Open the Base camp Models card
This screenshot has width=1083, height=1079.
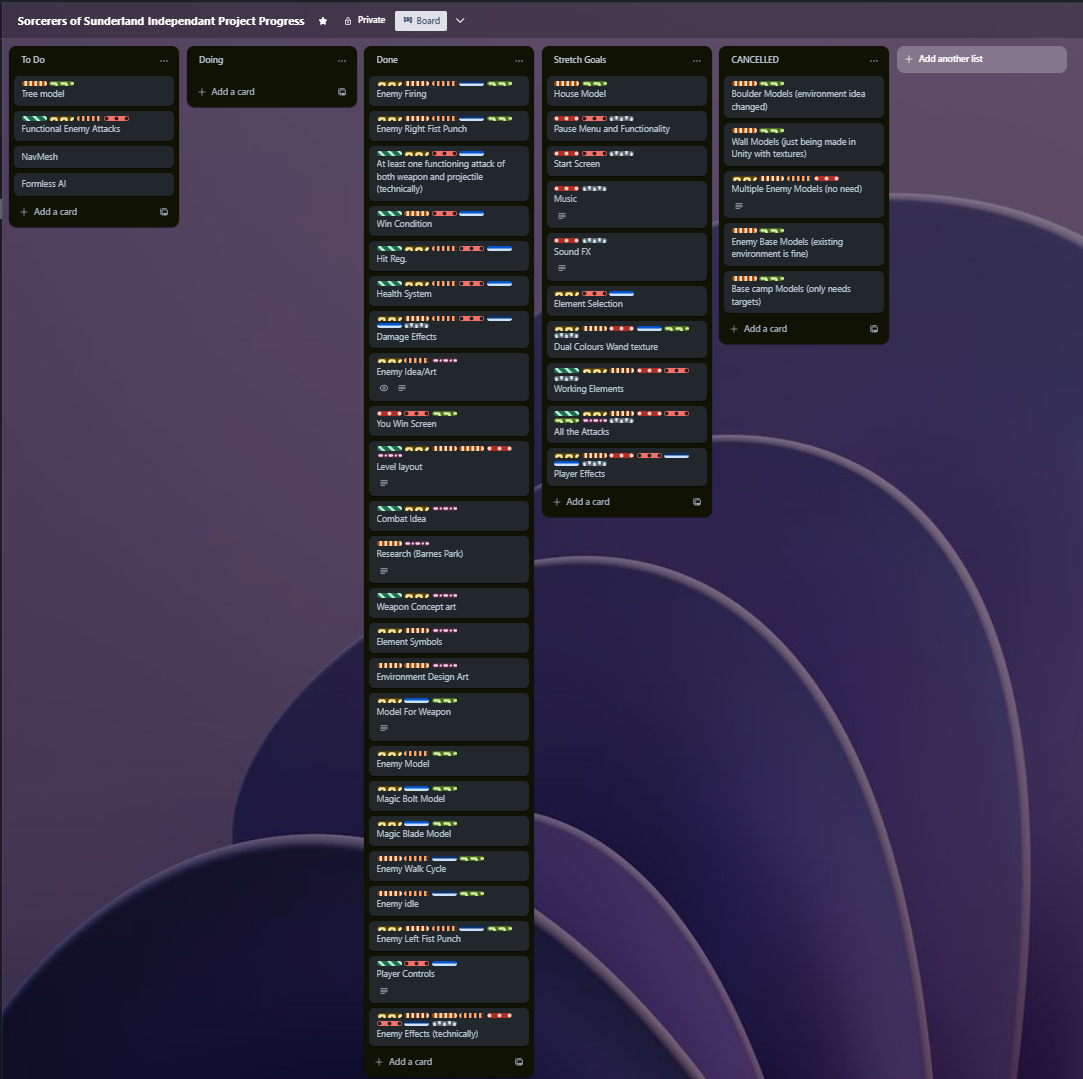804,292
